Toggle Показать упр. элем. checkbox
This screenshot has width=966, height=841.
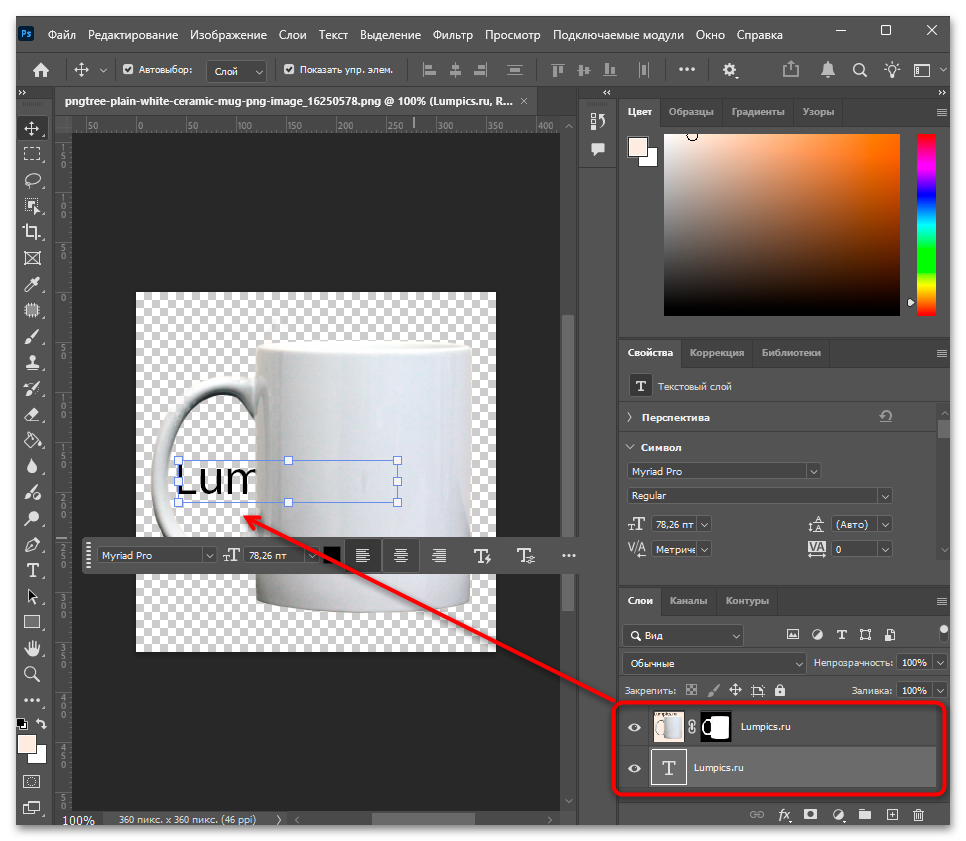pos(289,70)
